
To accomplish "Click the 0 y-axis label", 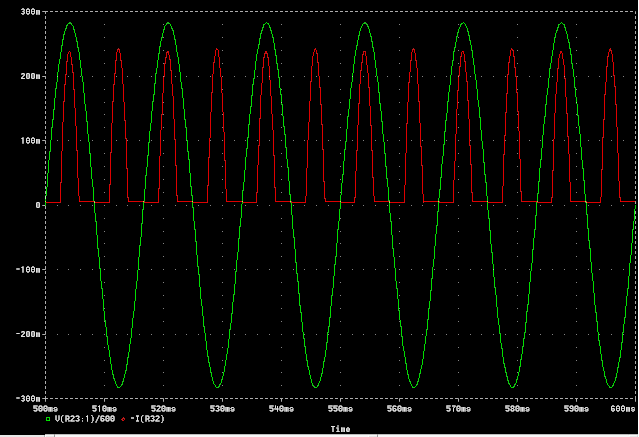I will pos(37,205).
